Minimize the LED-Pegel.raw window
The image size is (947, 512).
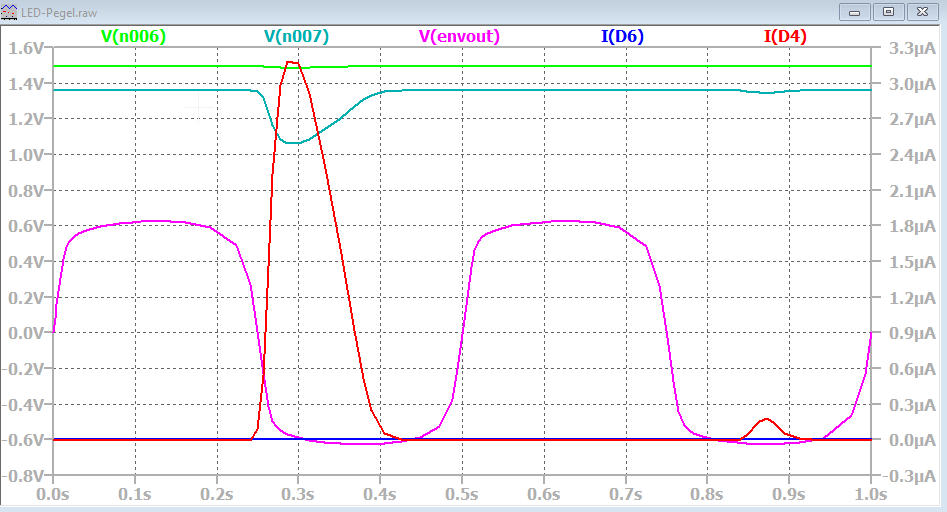(x=855, y=12)
